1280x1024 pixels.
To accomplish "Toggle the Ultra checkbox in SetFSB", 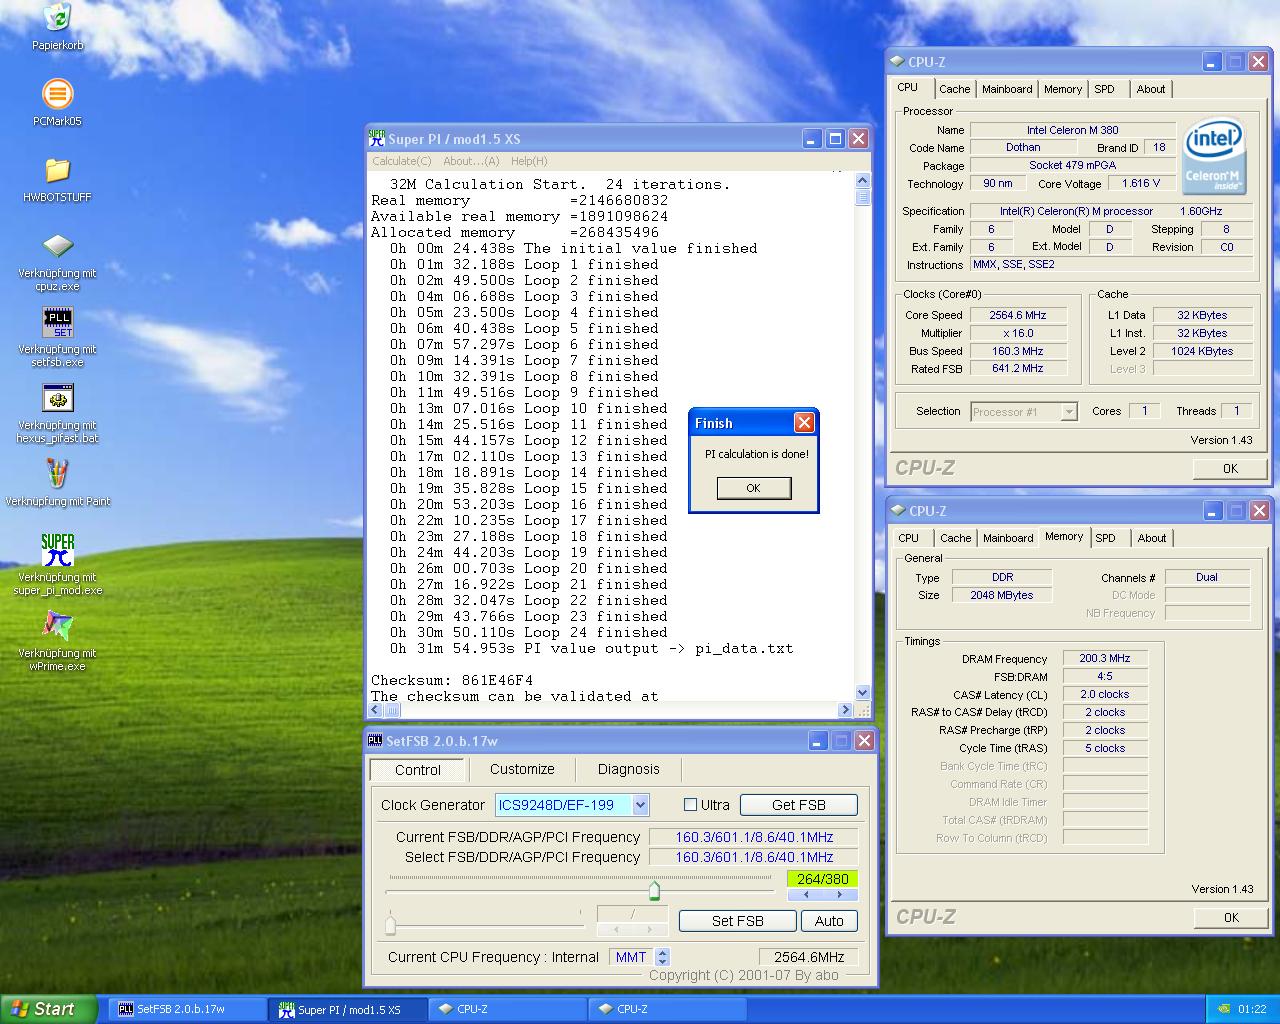I will (690, 805).
